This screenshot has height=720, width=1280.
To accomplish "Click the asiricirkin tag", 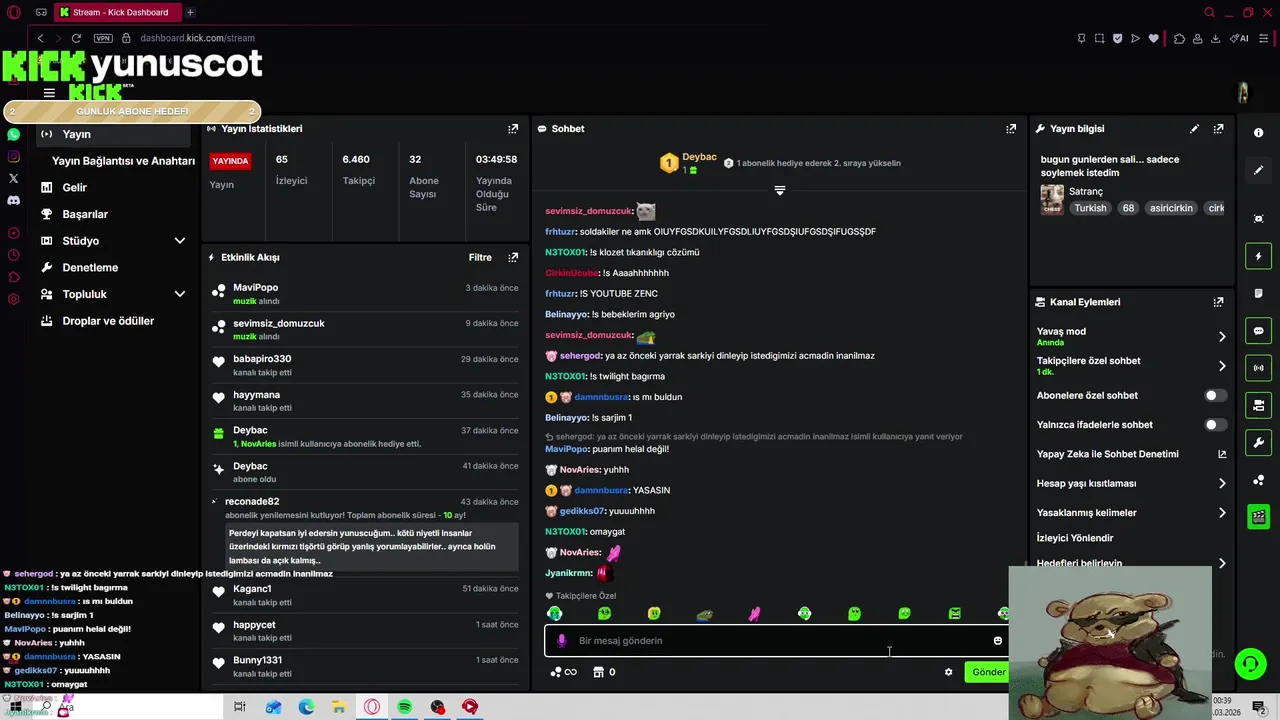I will (1171, 208).
